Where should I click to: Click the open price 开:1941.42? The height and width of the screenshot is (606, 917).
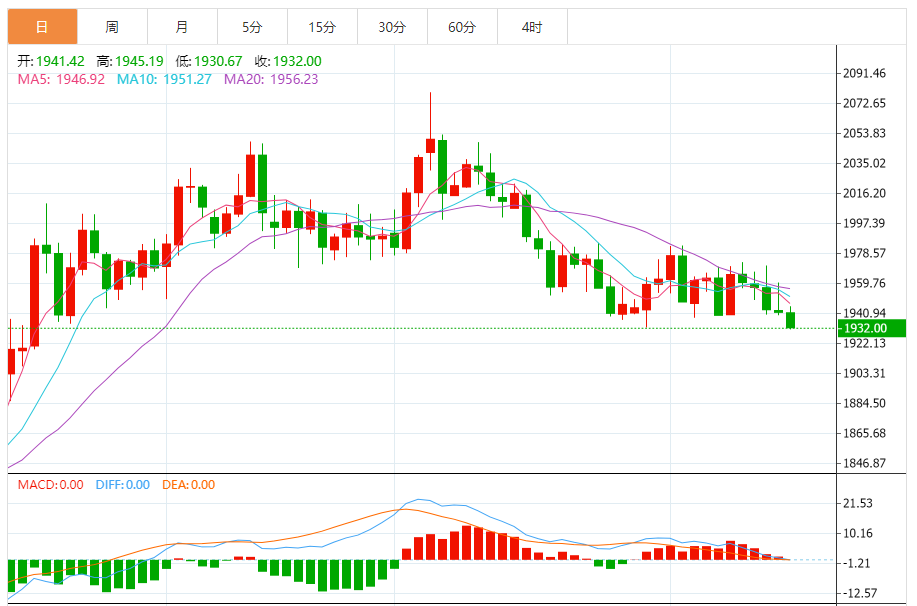(x=51, y=61)
